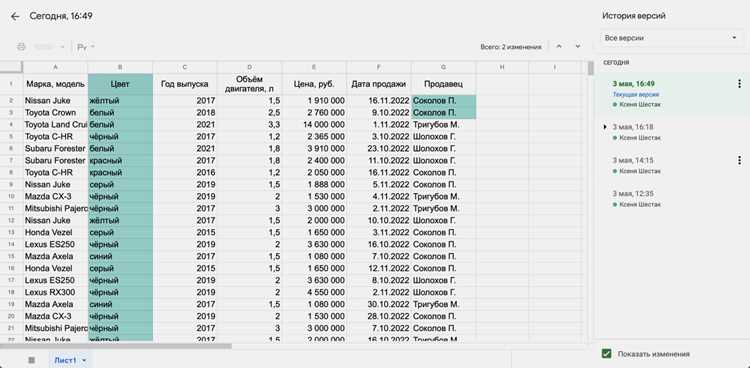Open the currency format dropdown
Image resolution: width=750 pixels, height=368 pixels.
[x=87, y=47]
